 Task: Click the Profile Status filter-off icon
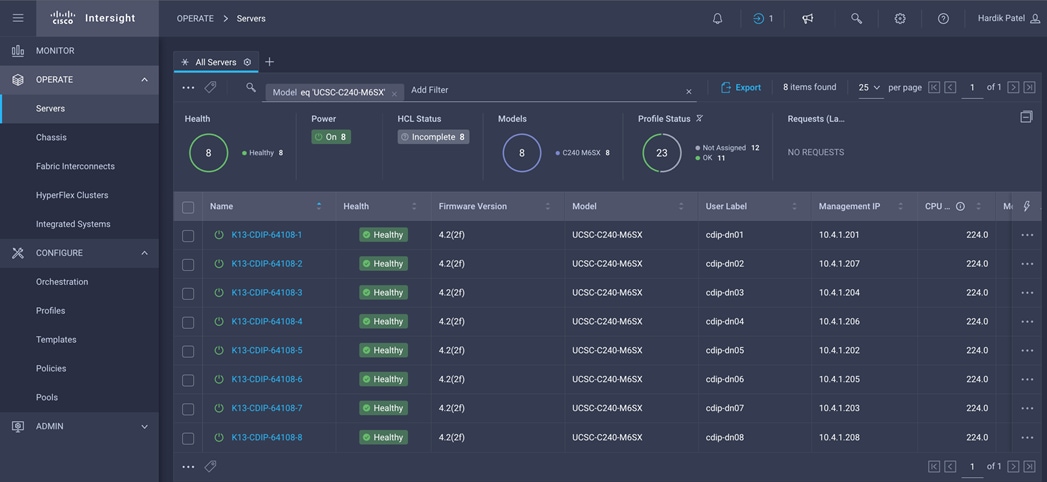699,118
